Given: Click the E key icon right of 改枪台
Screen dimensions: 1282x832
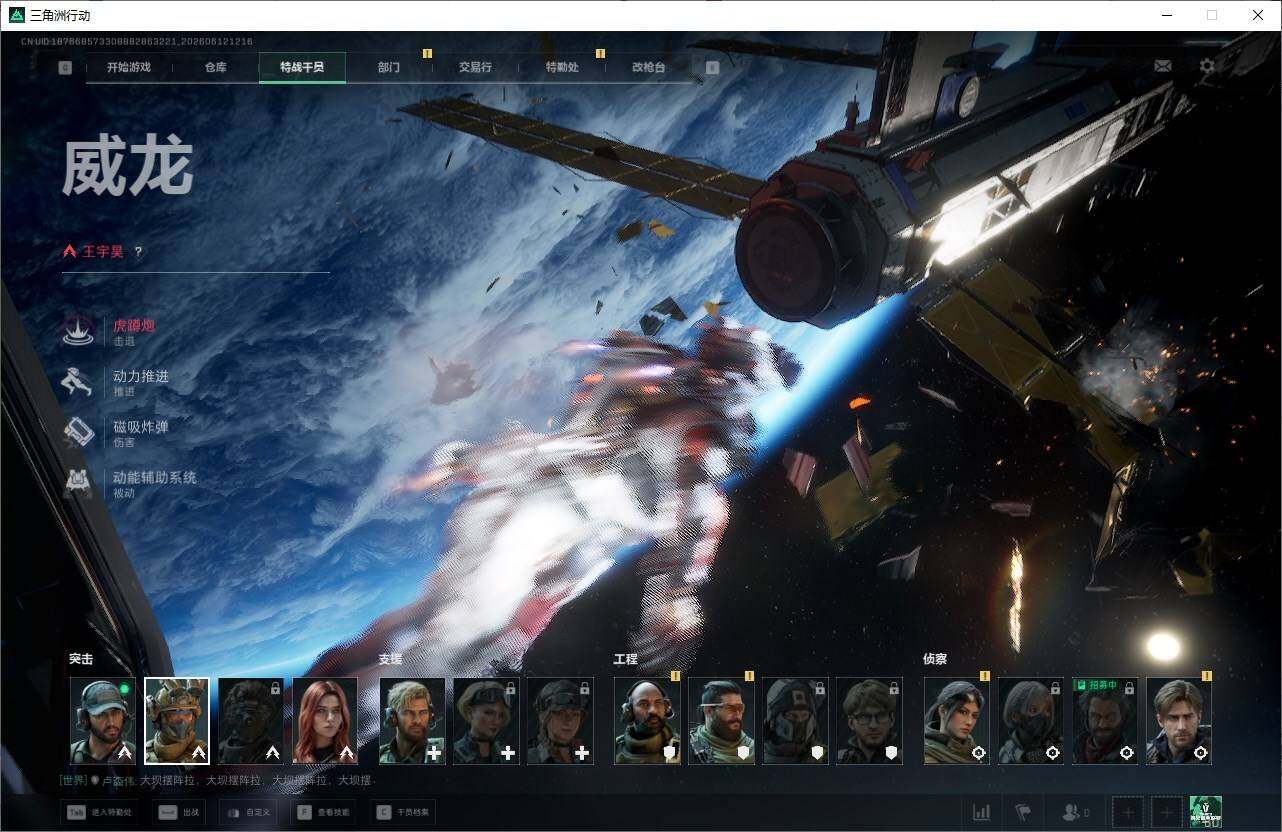Looking at the screenshot, I should click(x=712, y=68).
